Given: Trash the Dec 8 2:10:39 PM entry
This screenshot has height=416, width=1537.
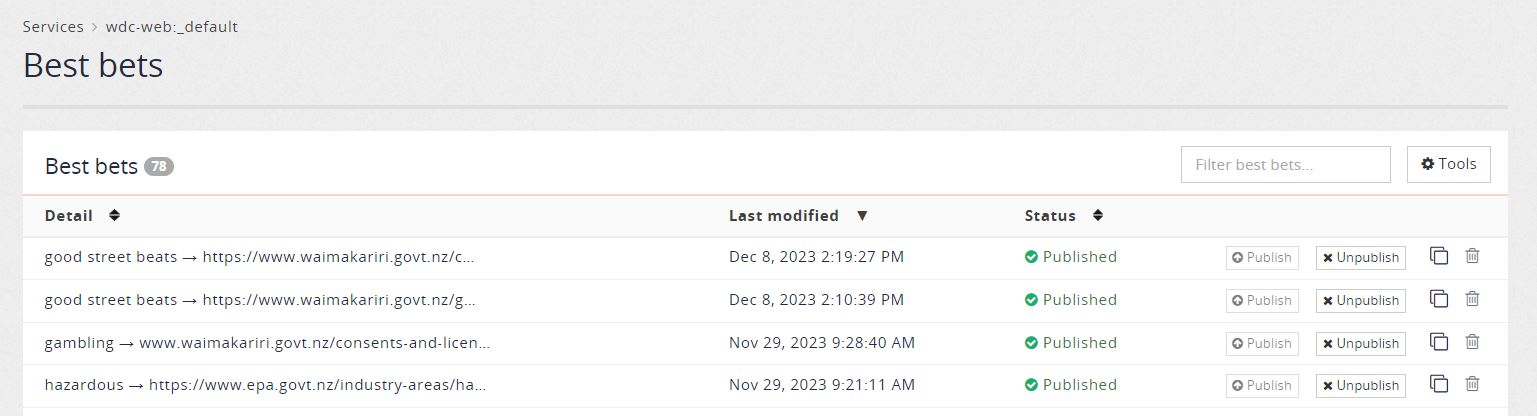Looking at the screenshot, I should click(1472, 299).
